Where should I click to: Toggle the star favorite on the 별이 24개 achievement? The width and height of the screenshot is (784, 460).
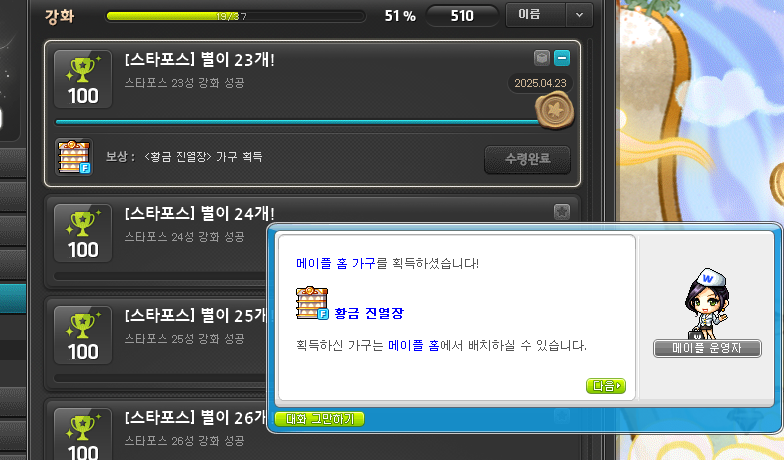(x=562, y=212)
